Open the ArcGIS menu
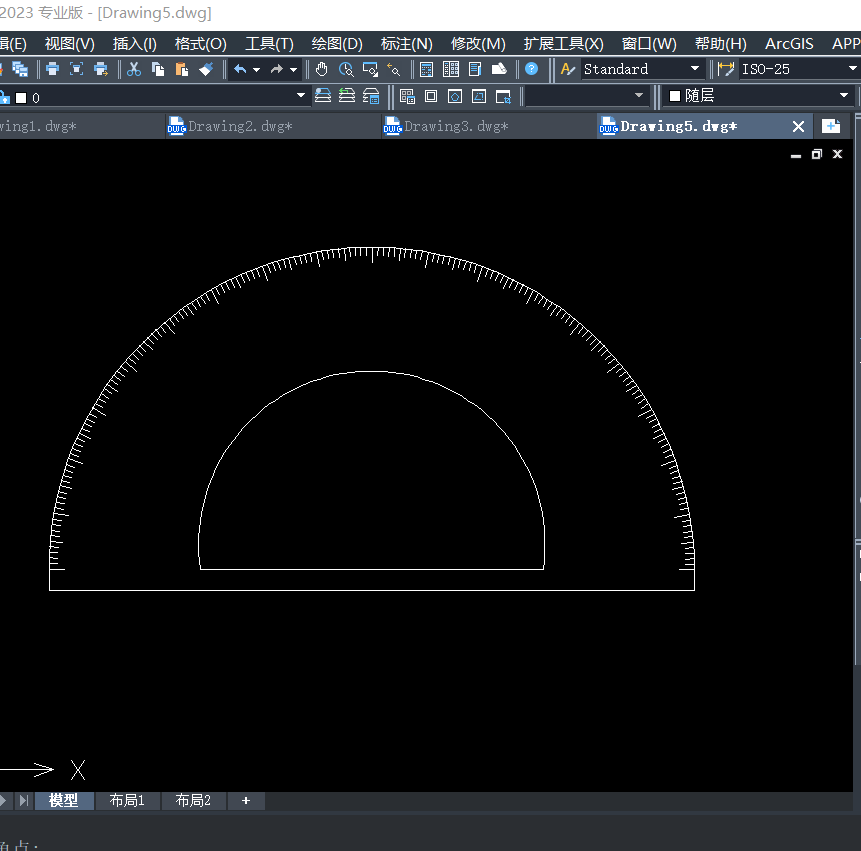This screenshot has height=851, width=861. click(x=789, y=44)
